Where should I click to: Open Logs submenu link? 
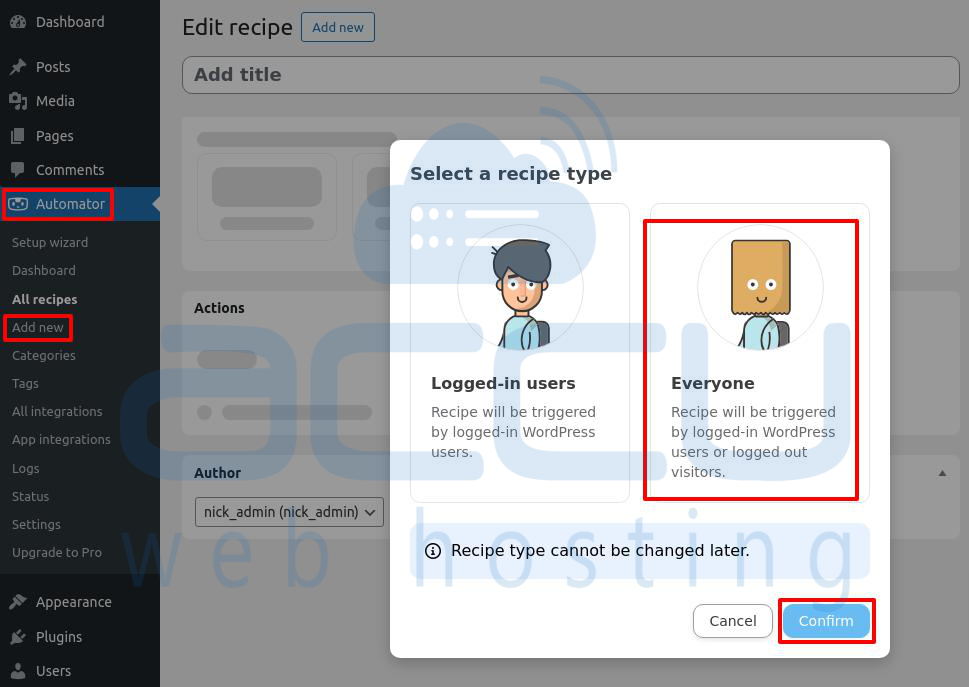point(26,468)
